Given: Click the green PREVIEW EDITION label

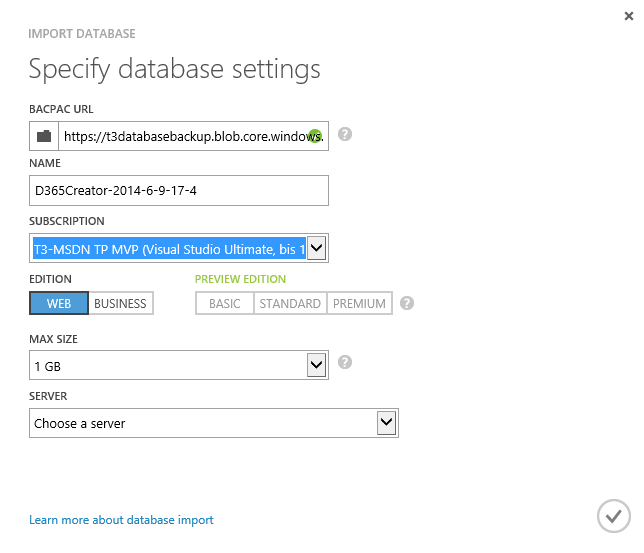Looking at the screenshot, I should [x=240, y=279].
